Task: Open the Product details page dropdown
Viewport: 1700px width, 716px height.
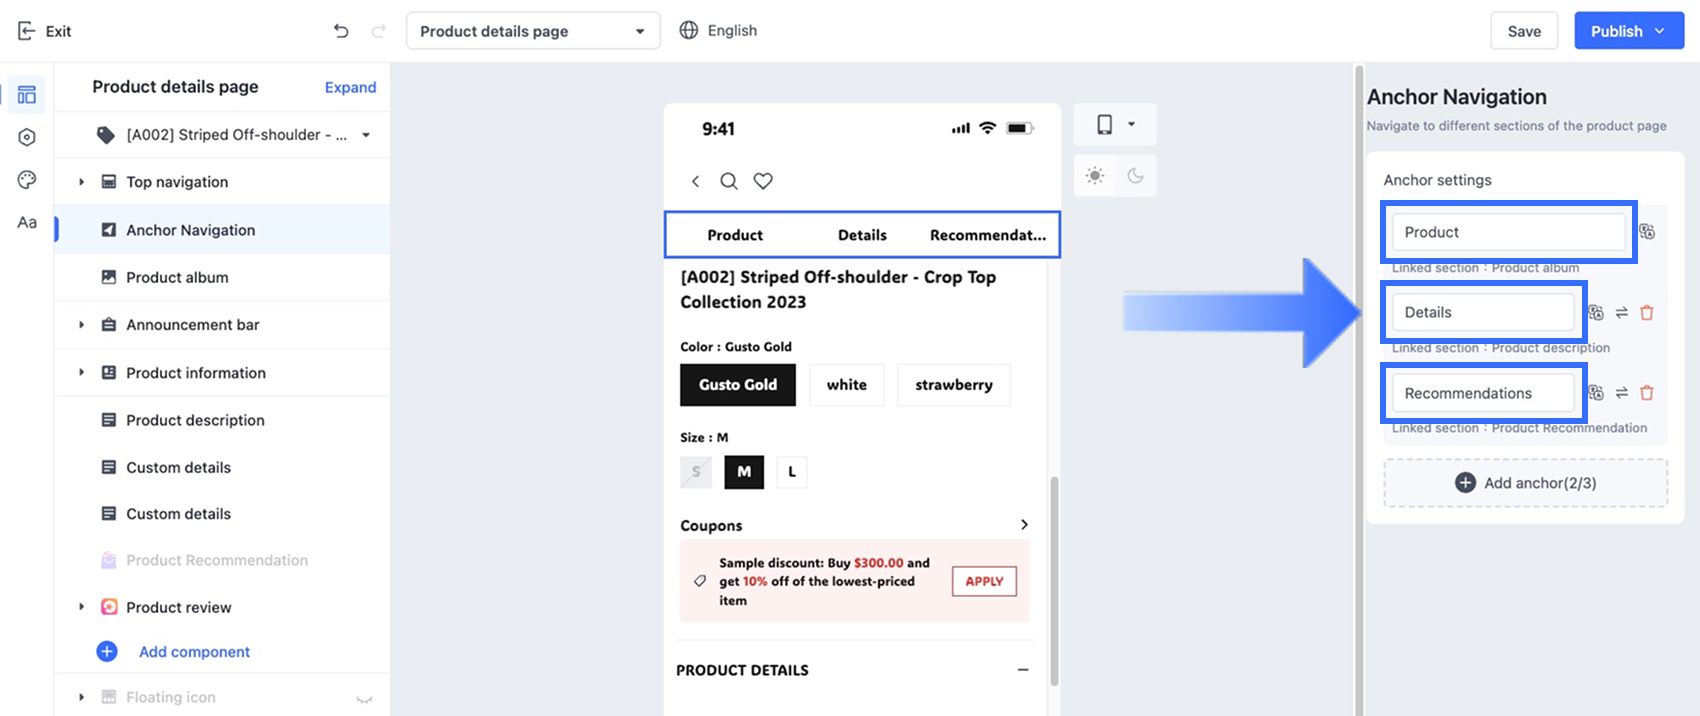Action: (533, 31)
